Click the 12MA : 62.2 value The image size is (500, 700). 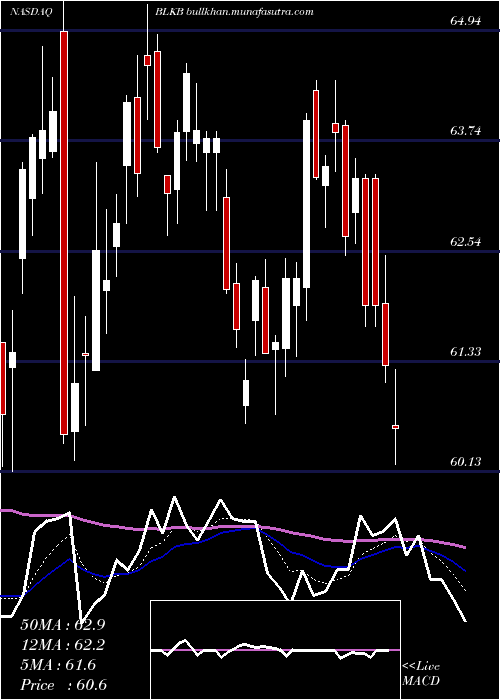(x=63, y=645)
